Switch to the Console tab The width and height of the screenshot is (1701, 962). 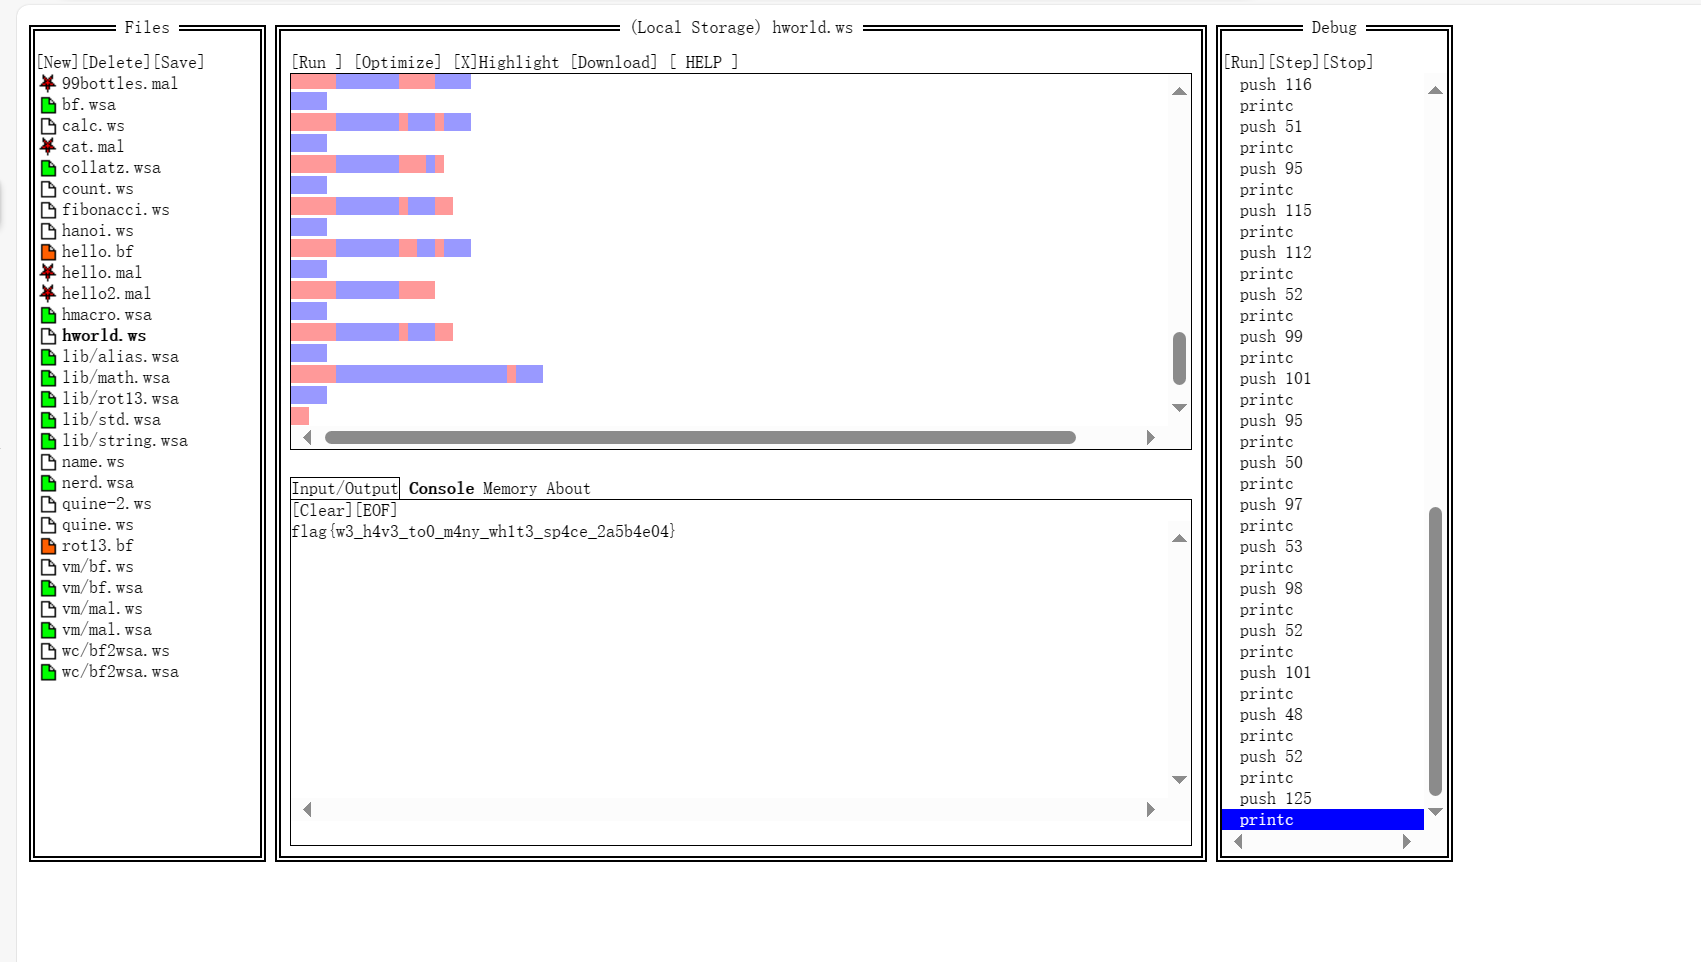pos(441,488)
